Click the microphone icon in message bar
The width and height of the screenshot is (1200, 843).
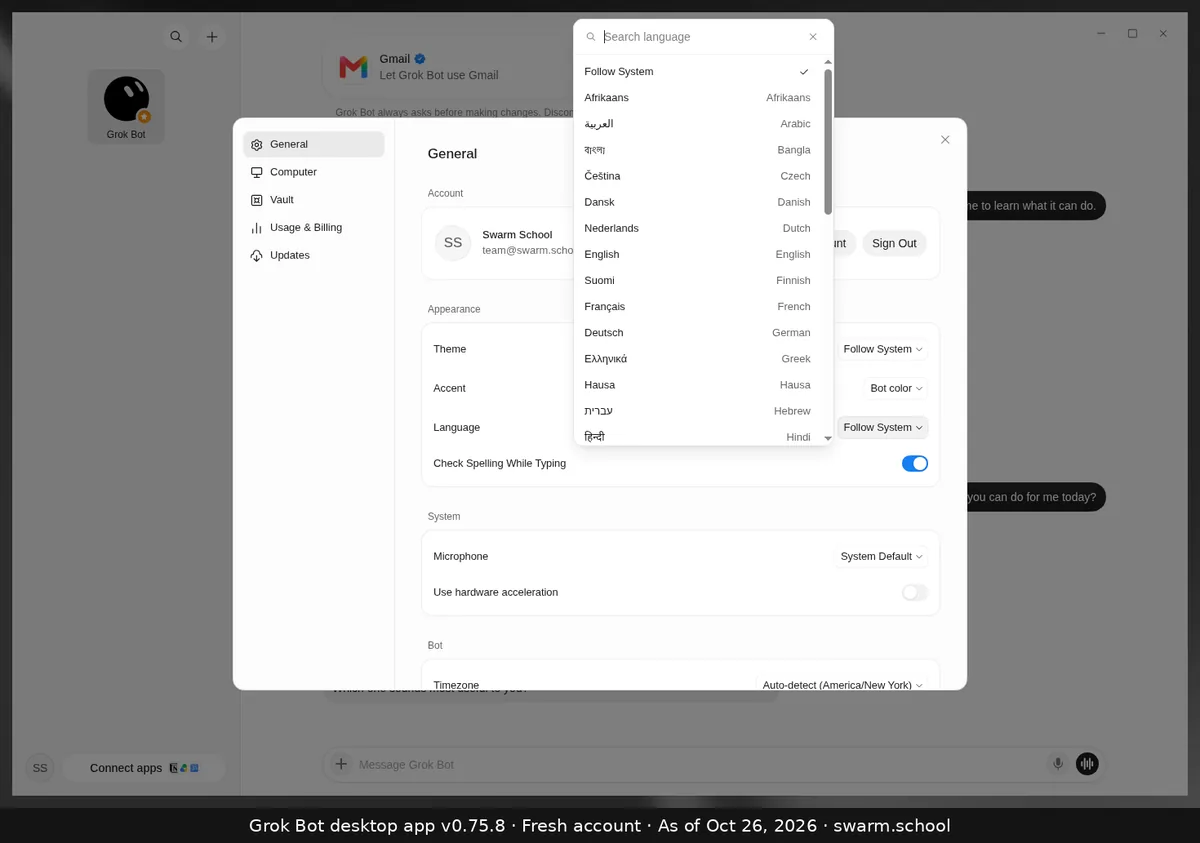[1058, 764]
